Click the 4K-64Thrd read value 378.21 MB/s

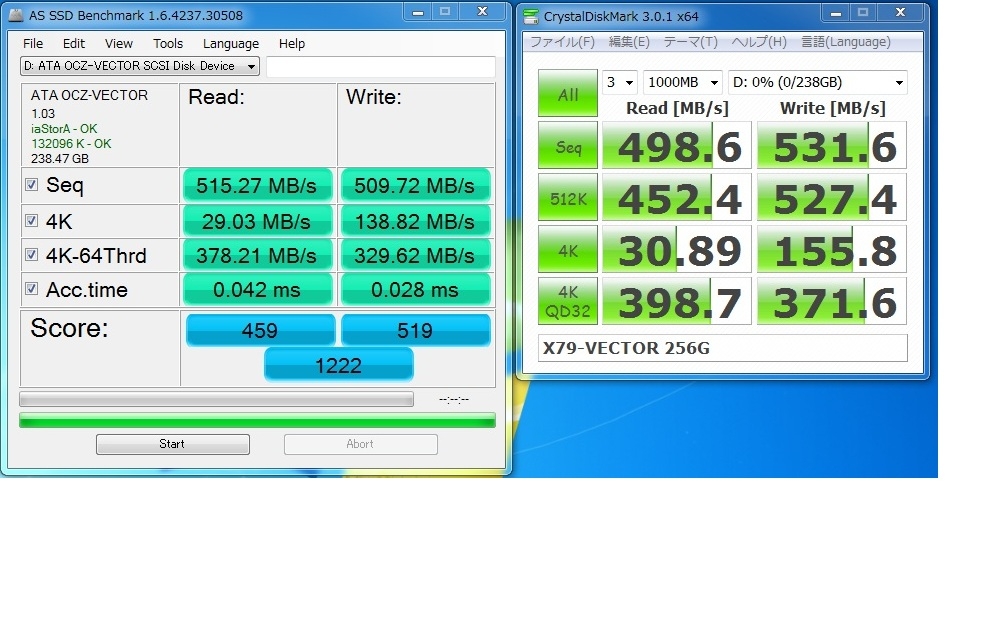[x=257, y=255]
